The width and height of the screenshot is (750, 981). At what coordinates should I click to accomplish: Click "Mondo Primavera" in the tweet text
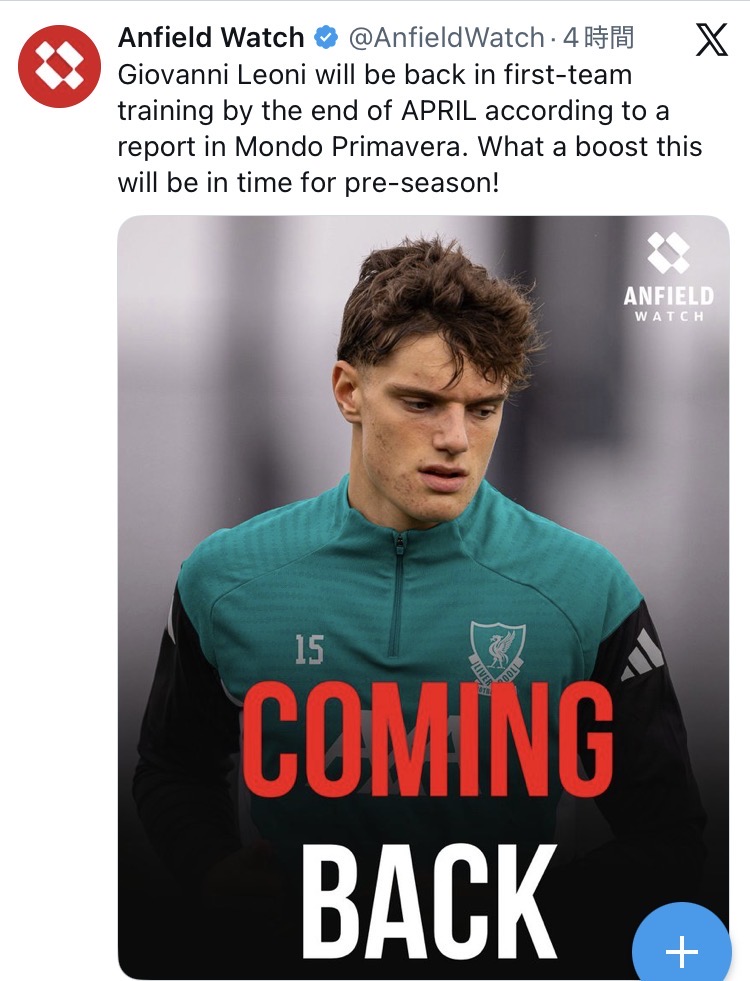(351, 147)
